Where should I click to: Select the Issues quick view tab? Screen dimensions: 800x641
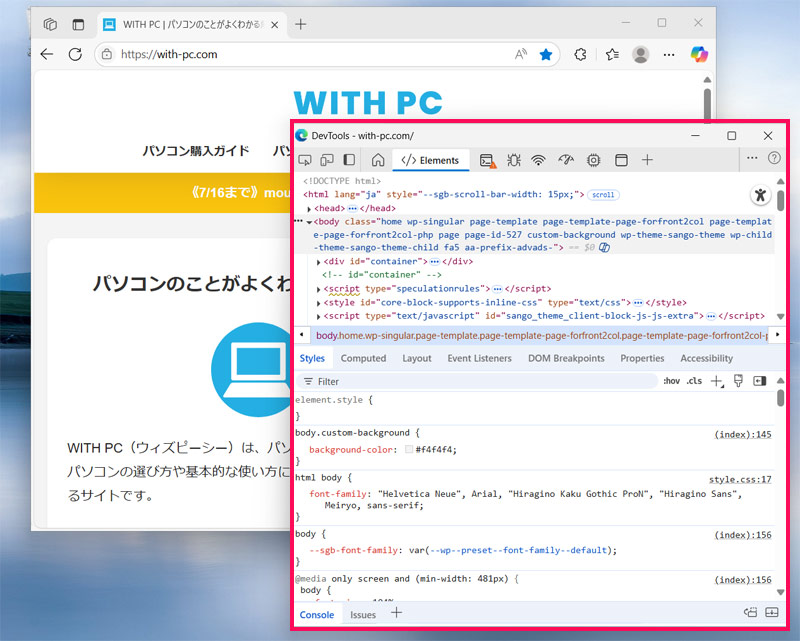coord(363,614)
